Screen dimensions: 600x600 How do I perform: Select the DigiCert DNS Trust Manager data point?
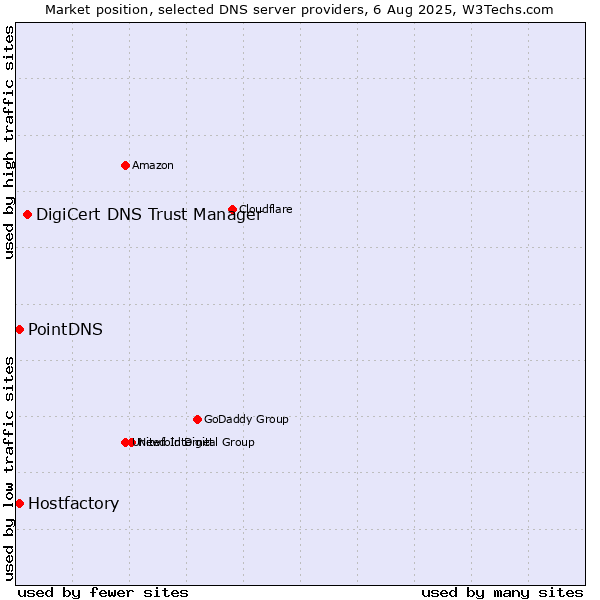pos(27,214)
